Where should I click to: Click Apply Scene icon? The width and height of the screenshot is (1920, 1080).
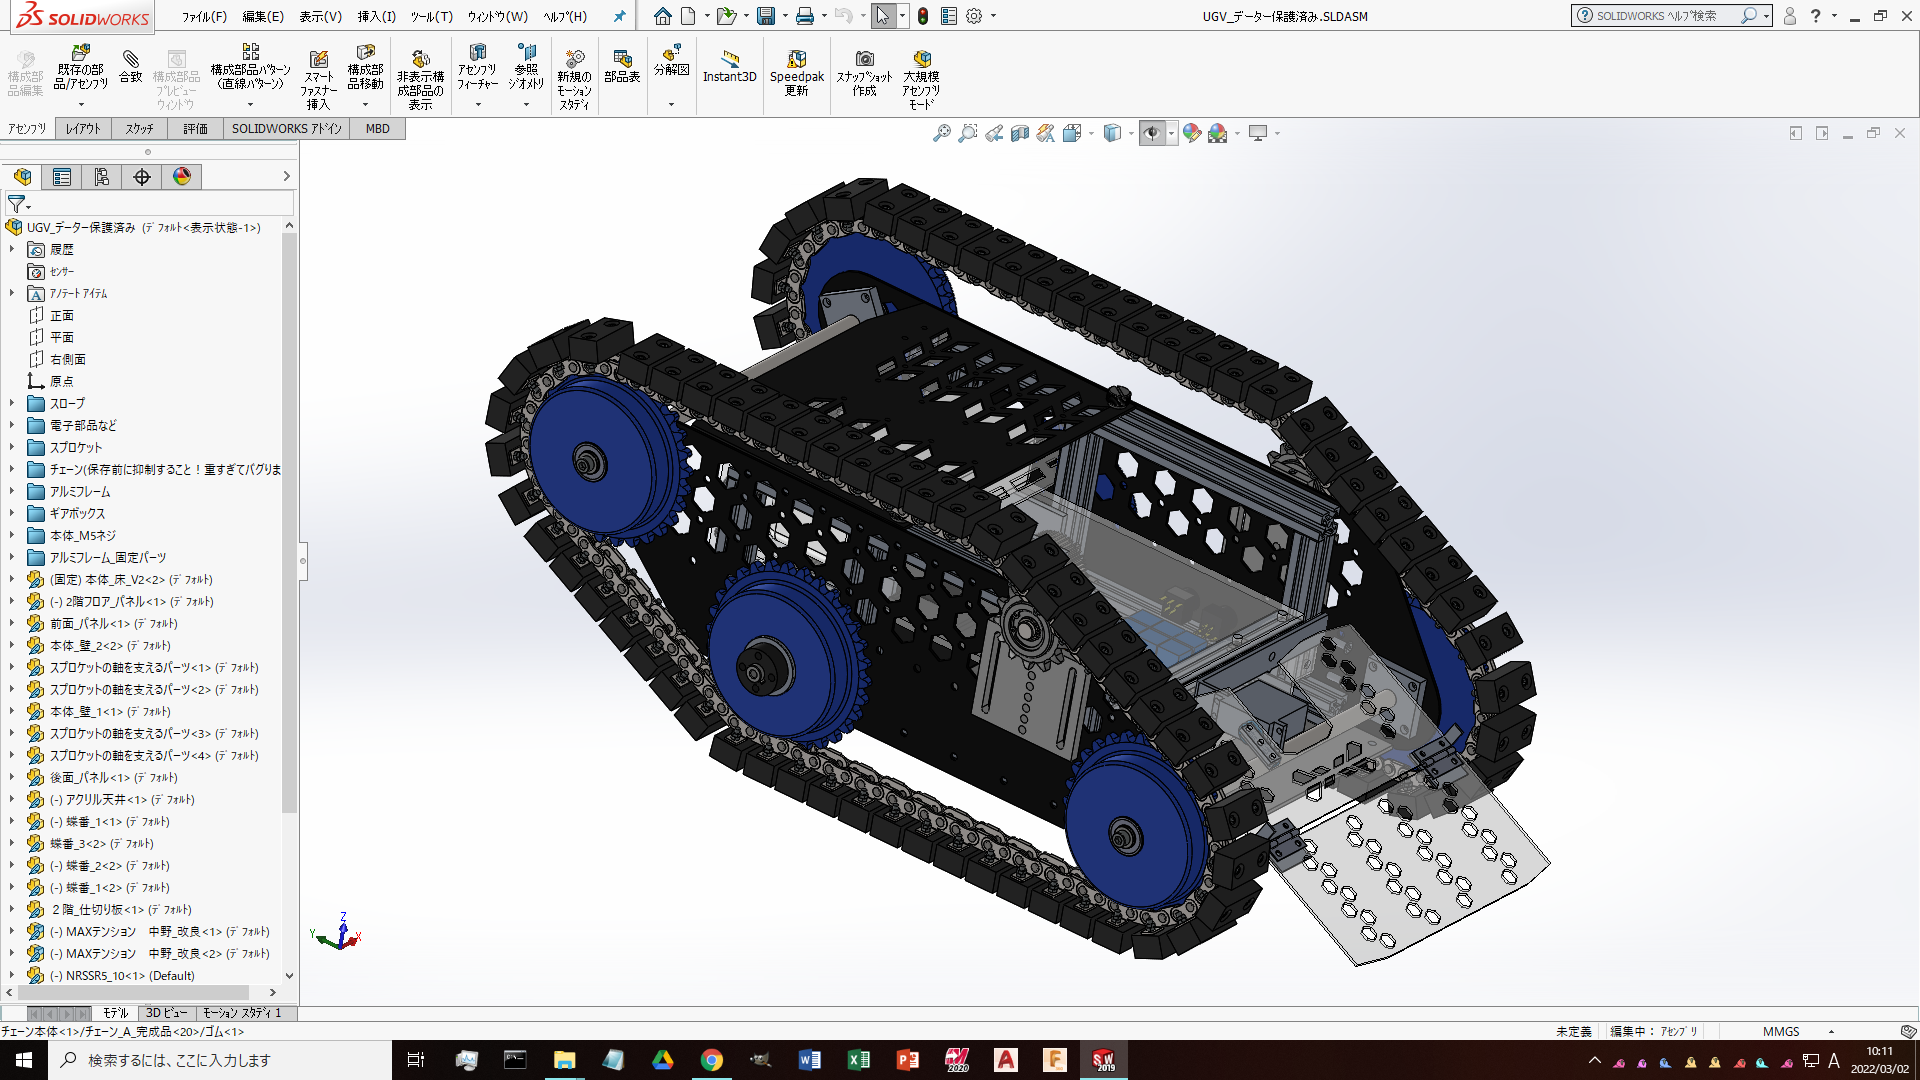[1217, 133]
